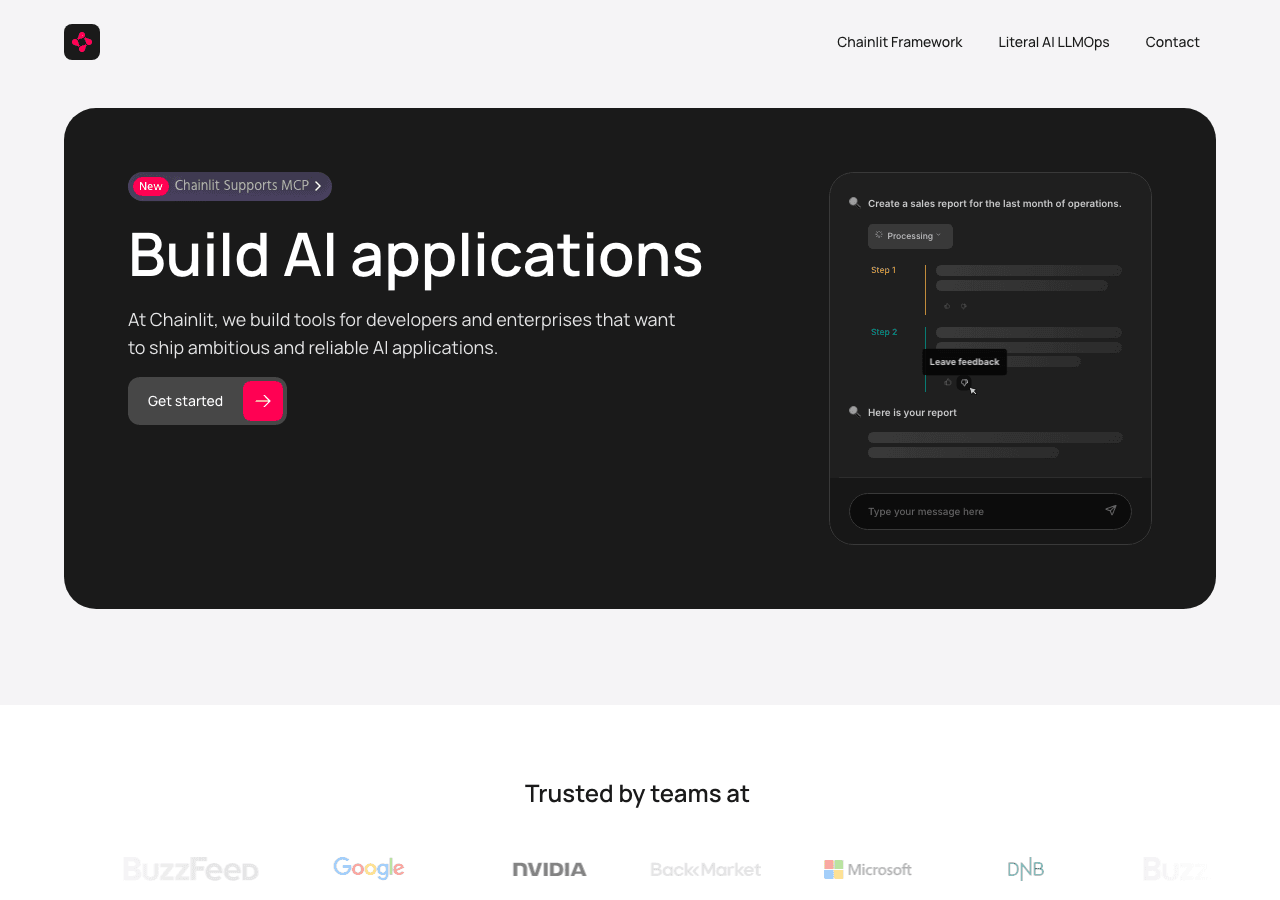Click the Trusted by teams at heading
The width and height of the screenshot is (1280, 900).
coord(637,793)
